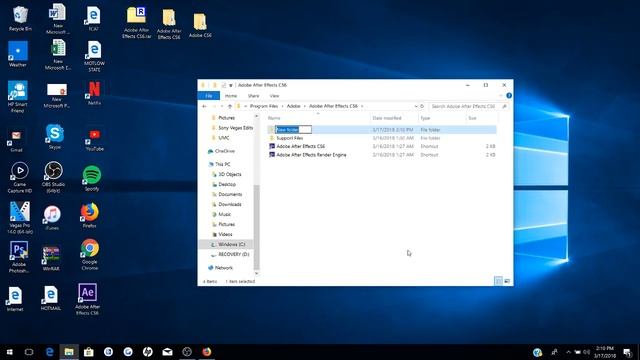This screenshot has height=360, width=640.
Task: Sort by the Size column header
Action: pyautogui.click(x=482, y=118)
